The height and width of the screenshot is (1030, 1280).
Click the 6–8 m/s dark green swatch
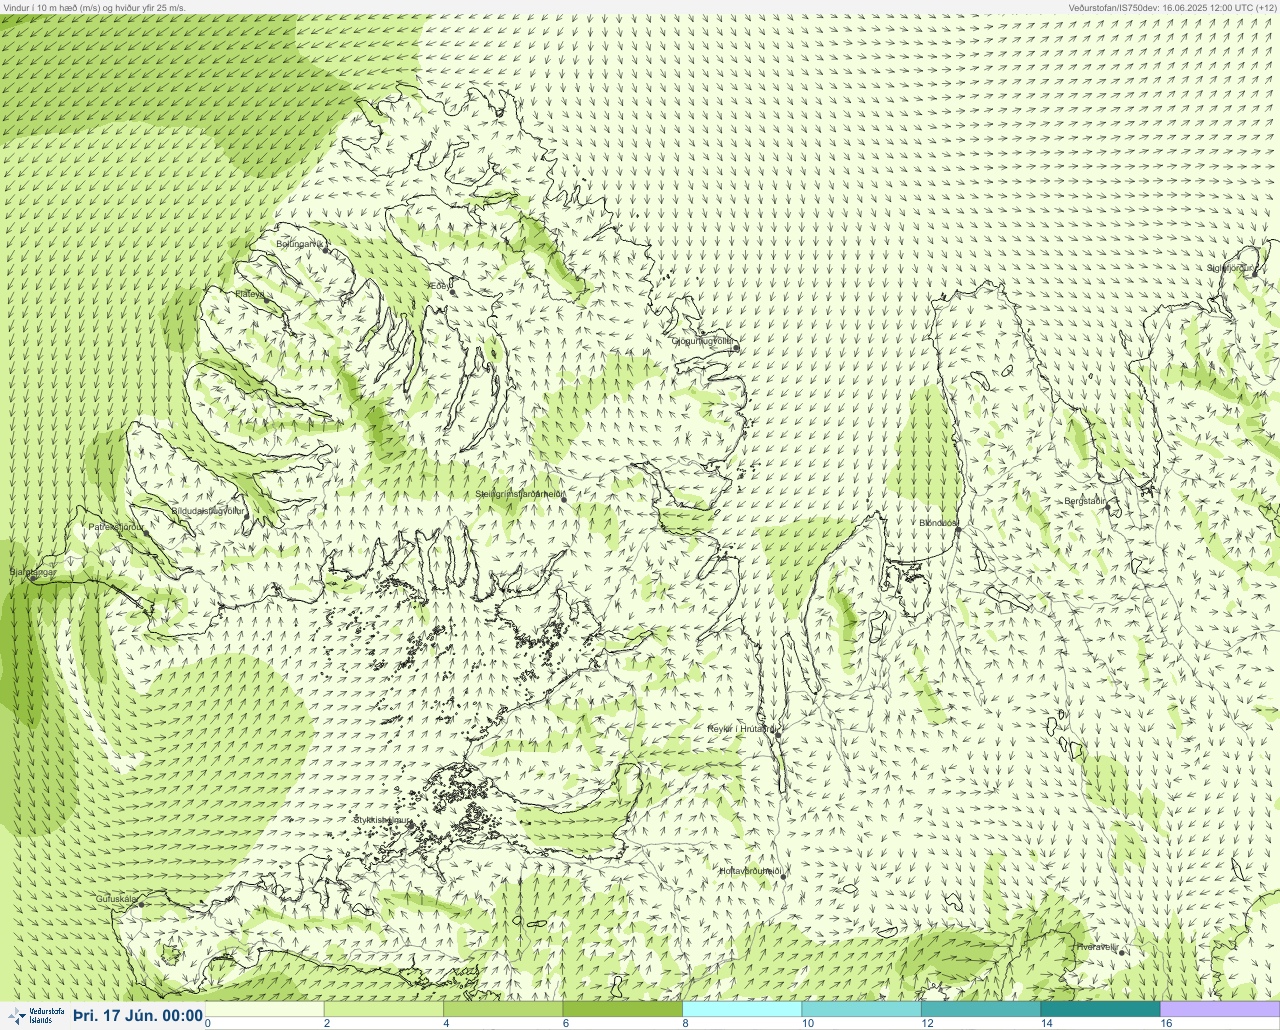[622, 1009]
